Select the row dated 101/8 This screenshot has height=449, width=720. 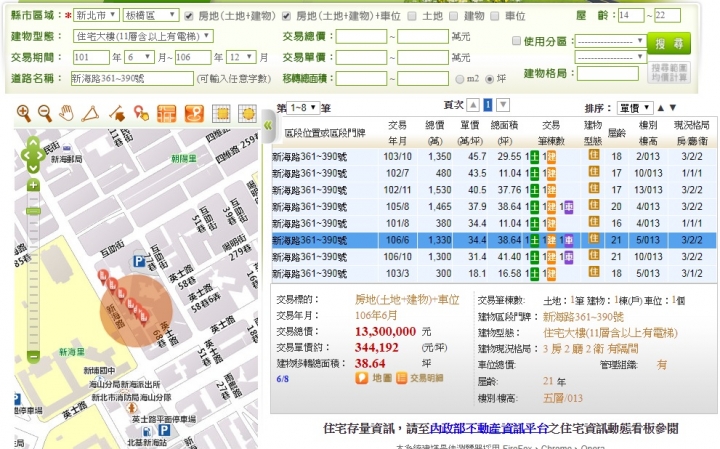tap(494, 224)
